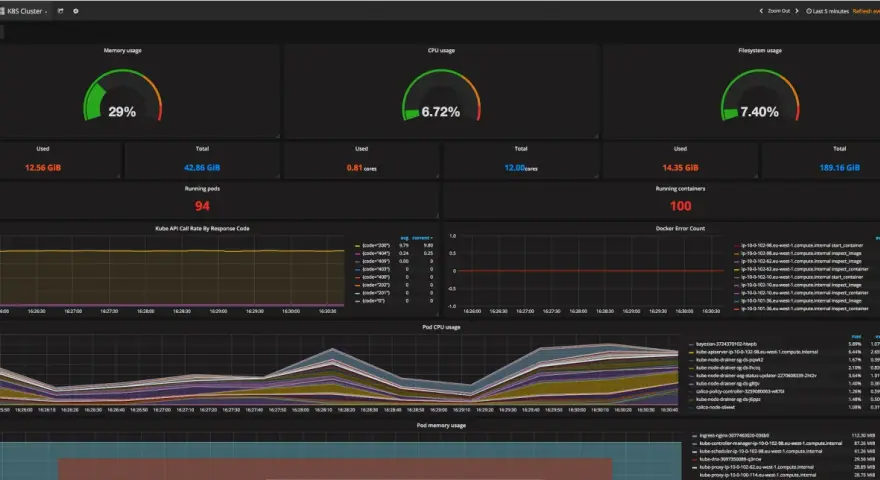This screenshot has height=480, width=880.
Task: Click the 29% memory gauge
Action: [x=122, y=95]
